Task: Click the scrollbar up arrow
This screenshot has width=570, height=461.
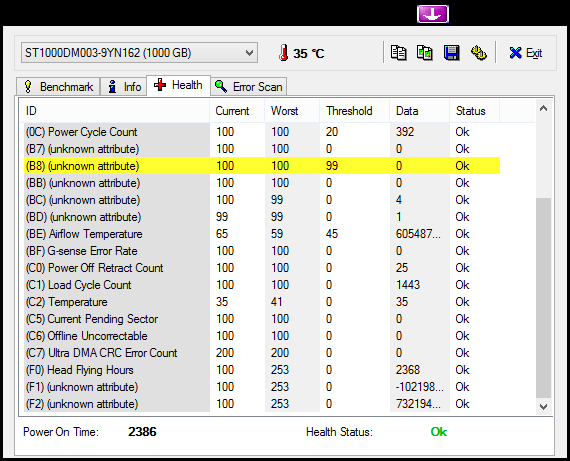Action: click(543, 108)
